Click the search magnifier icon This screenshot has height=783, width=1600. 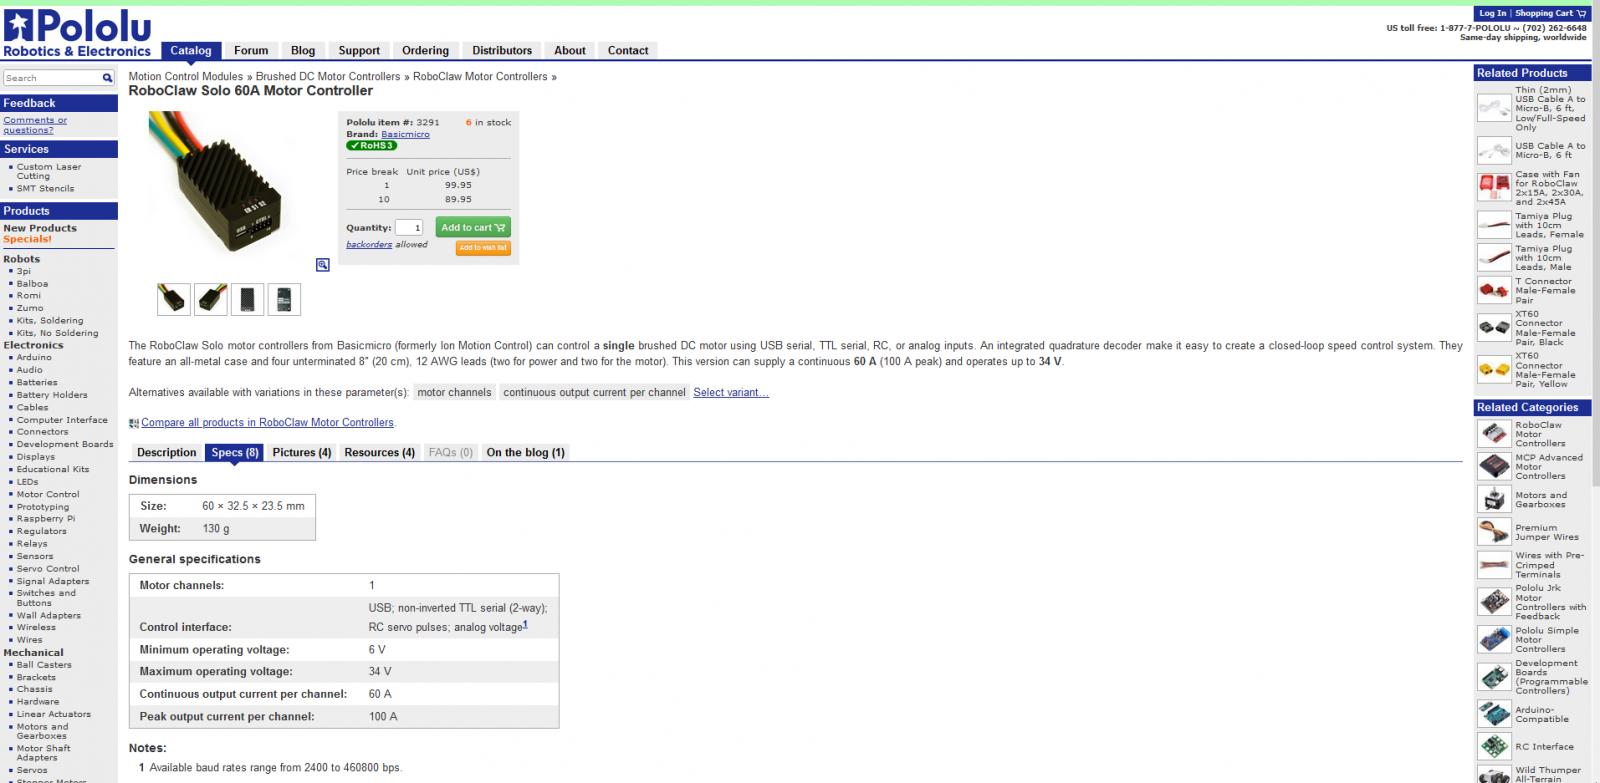[107, 78]
